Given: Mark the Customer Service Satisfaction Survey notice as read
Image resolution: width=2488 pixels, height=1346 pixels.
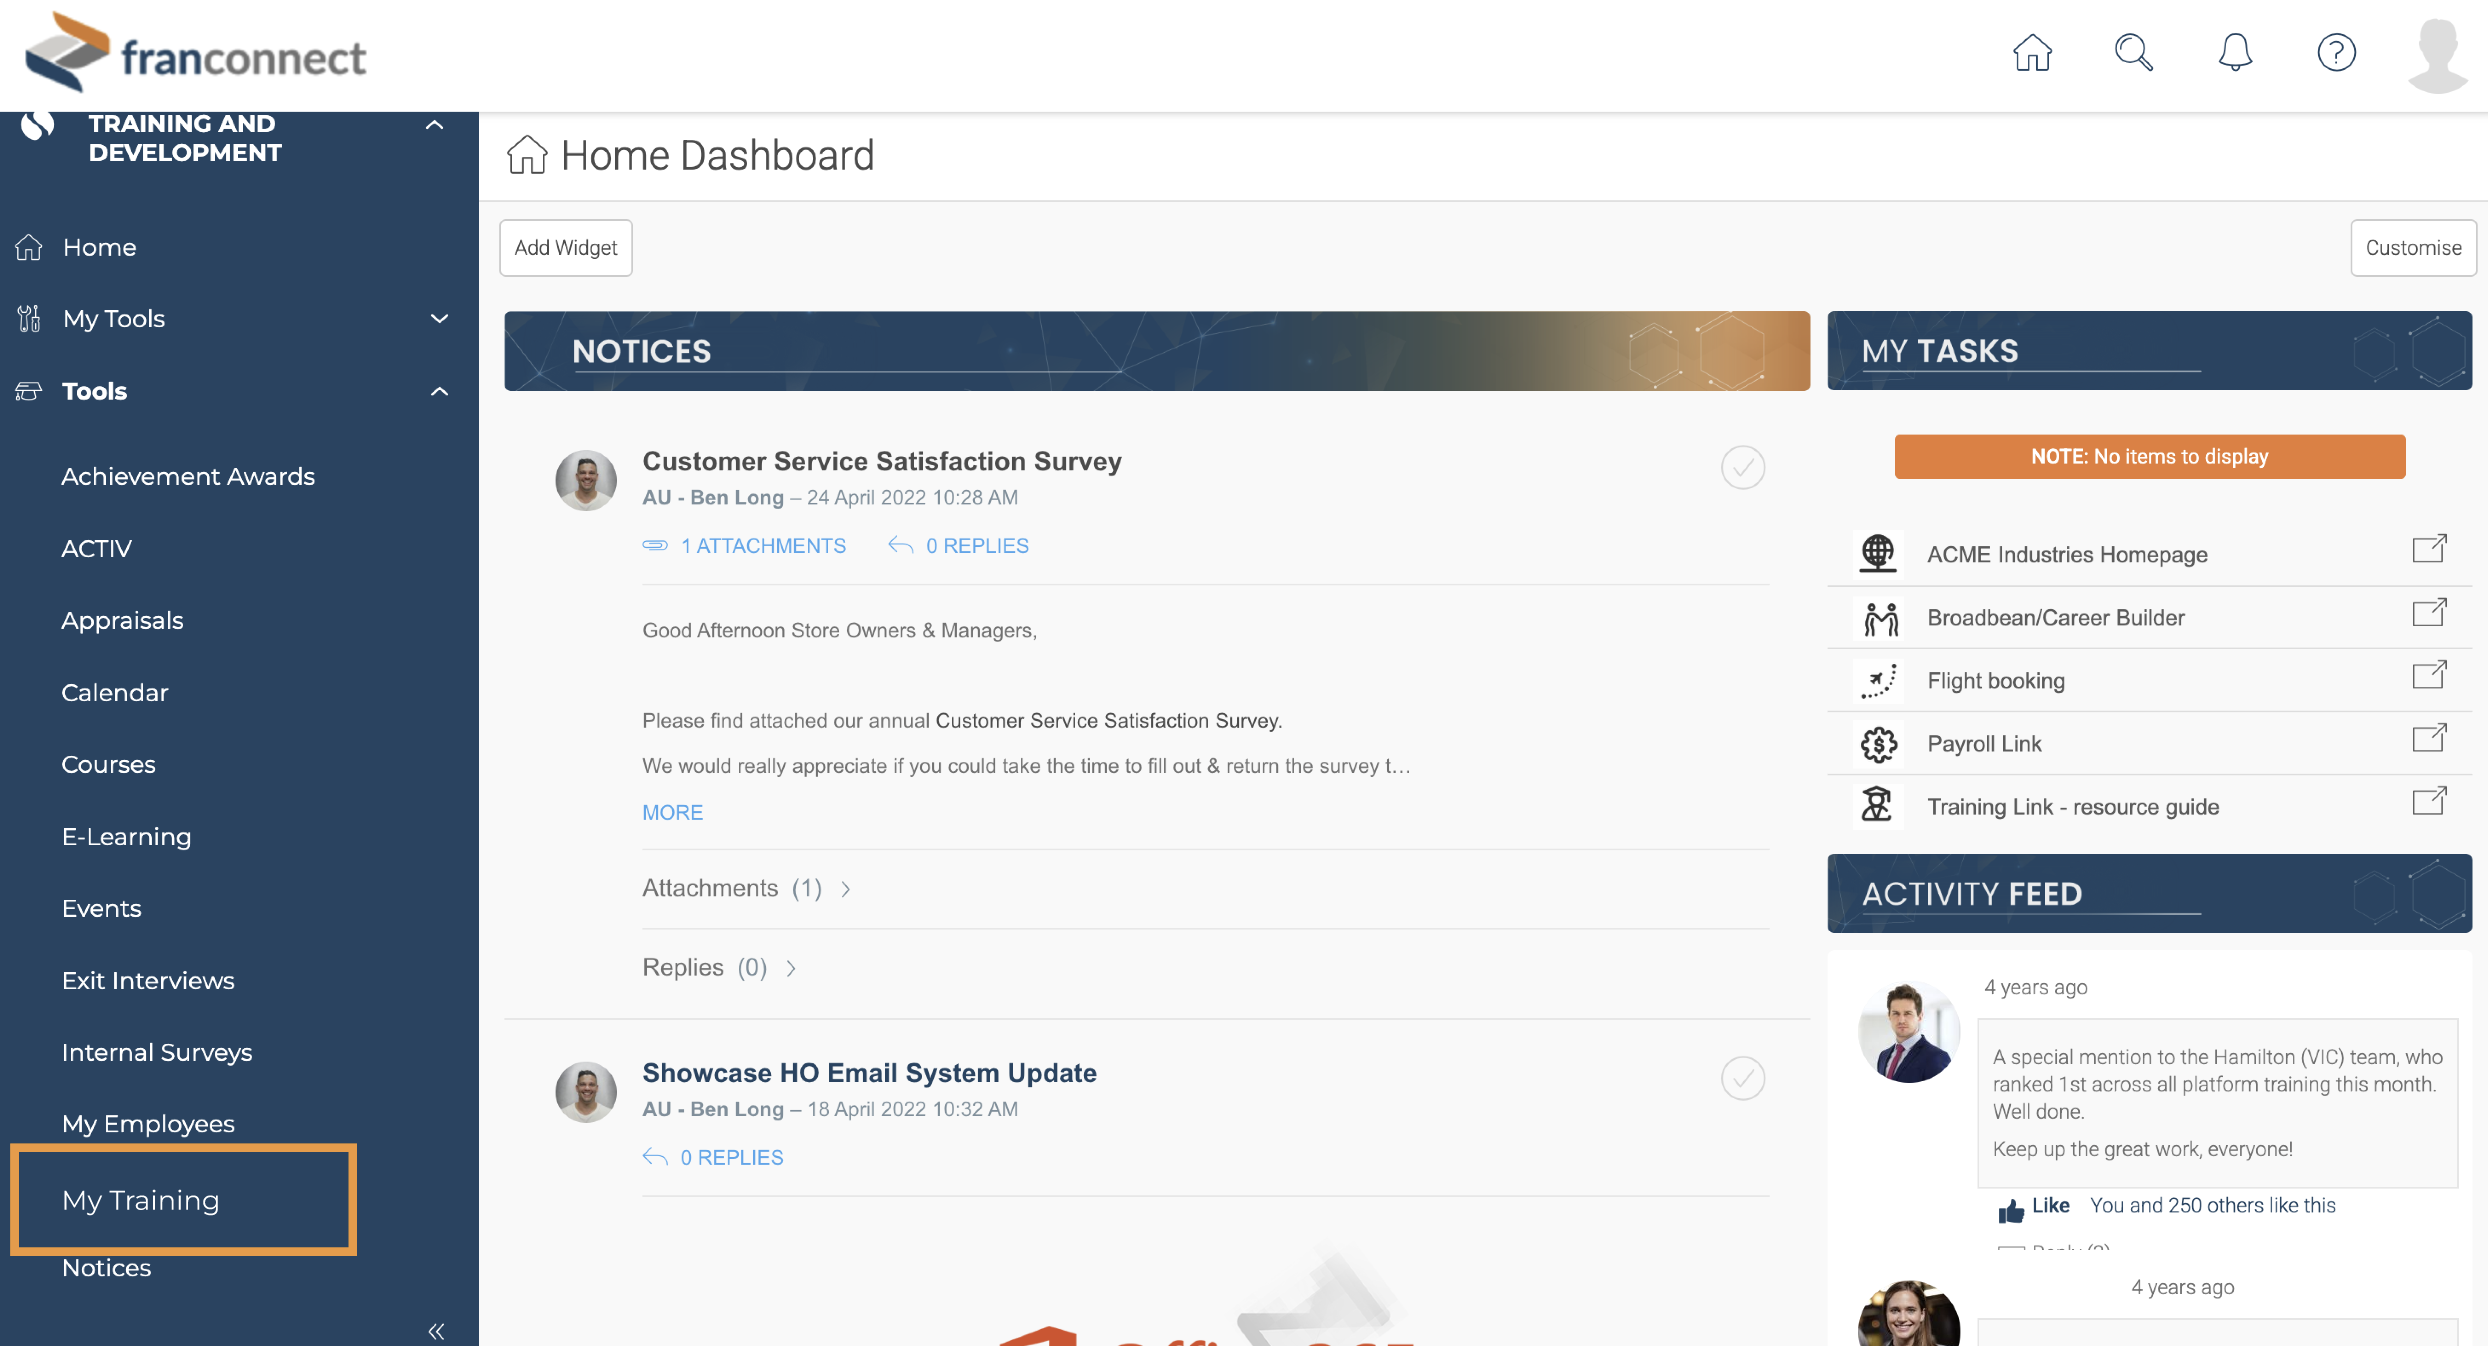Looking at the screenshot, I should pyautogui.click(x=1742, y=467).
